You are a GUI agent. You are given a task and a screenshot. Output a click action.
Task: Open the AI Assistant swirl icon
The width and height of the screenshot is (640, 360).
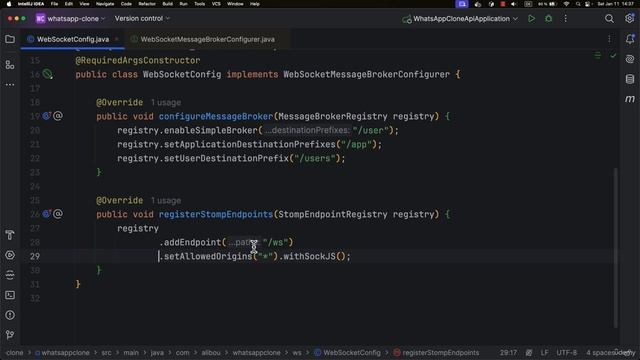(630, 59)
